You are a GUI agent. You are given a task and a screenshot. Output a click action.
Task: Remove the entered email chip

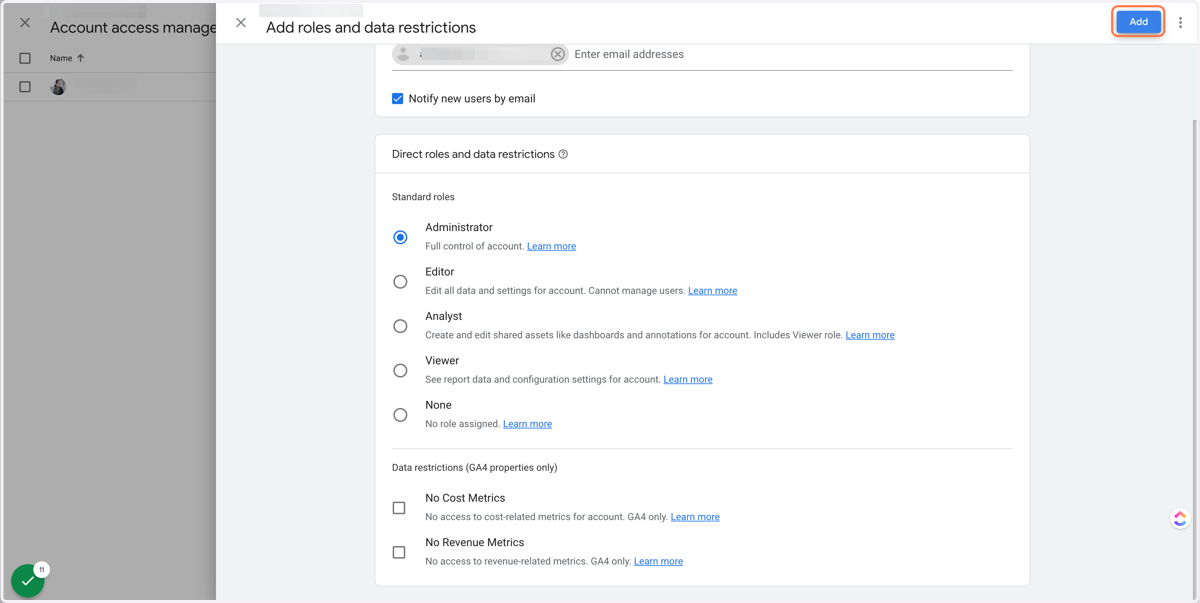(x=558, y=54)
